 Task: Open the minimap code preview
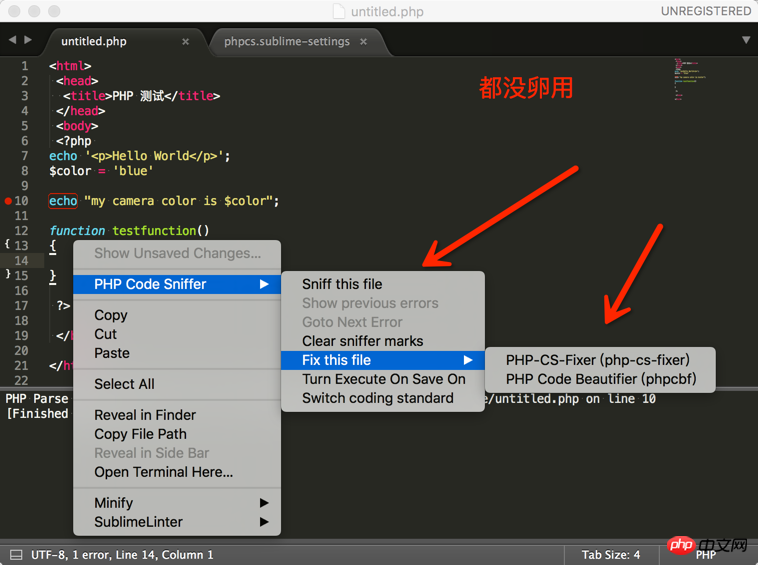click(689, 78)
